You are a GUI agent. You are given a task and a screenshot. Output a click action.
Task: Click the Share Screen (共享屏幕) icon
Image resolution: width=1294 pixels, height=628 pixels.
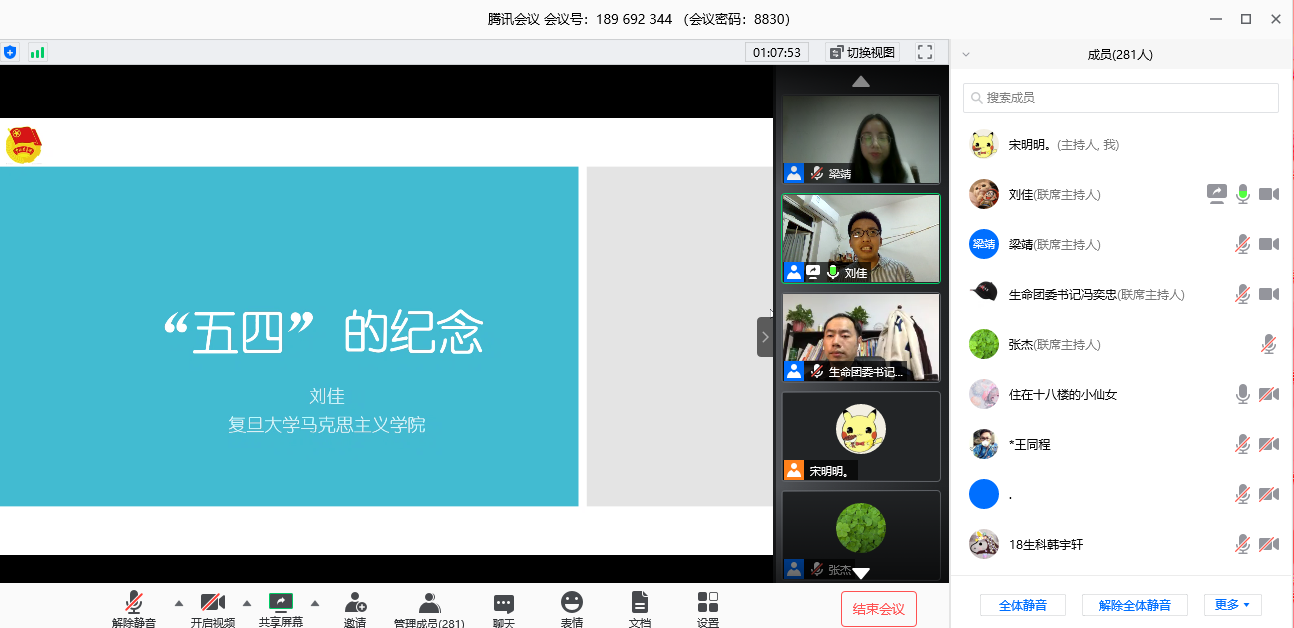[281, 603]
